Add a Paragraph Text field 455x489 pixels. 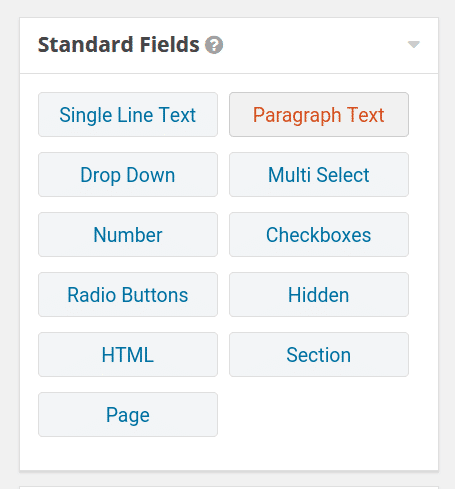(319, 115)
